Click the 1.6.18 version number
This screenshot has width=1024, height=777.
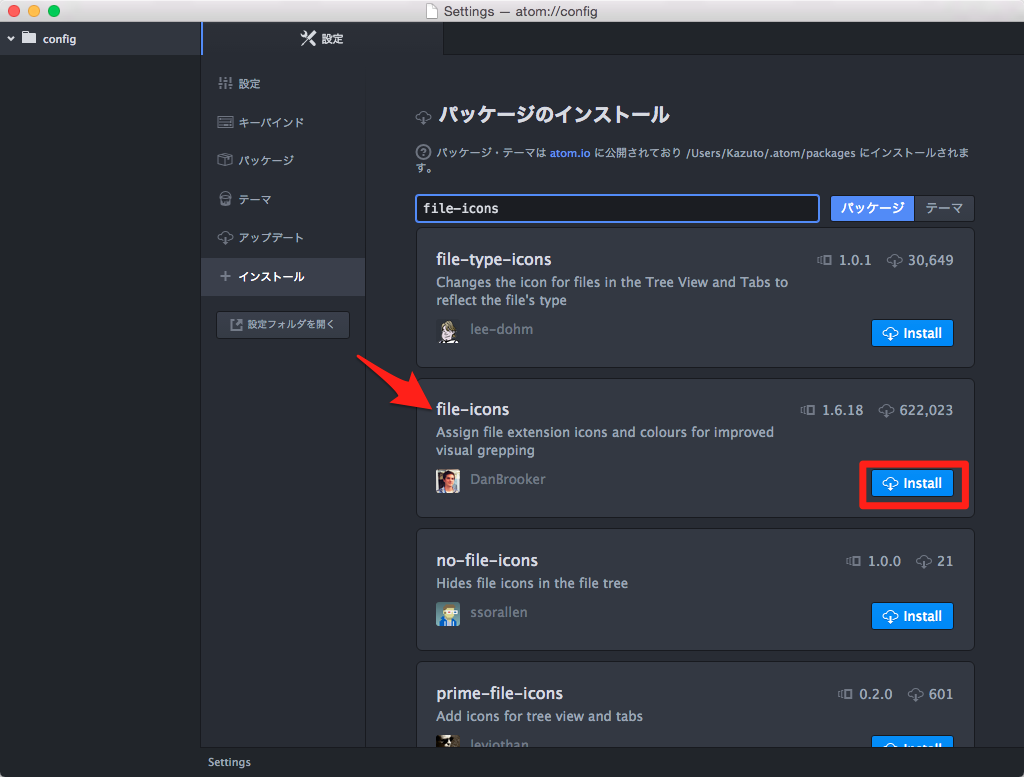tap(842, 410)
